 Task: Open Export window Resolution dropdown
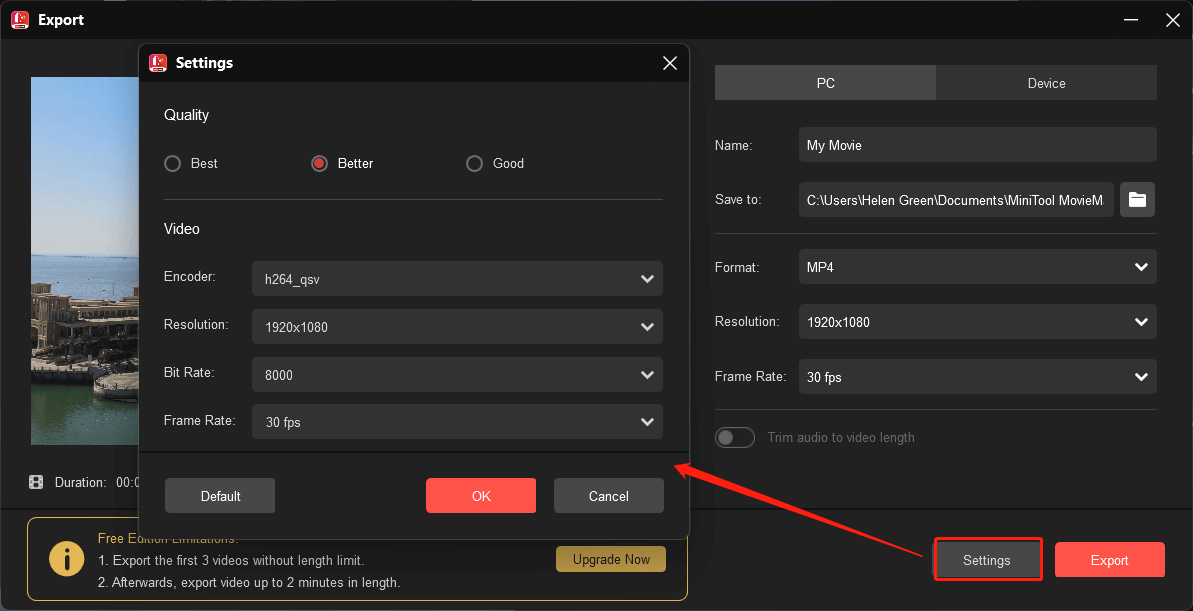click(978, 322)
